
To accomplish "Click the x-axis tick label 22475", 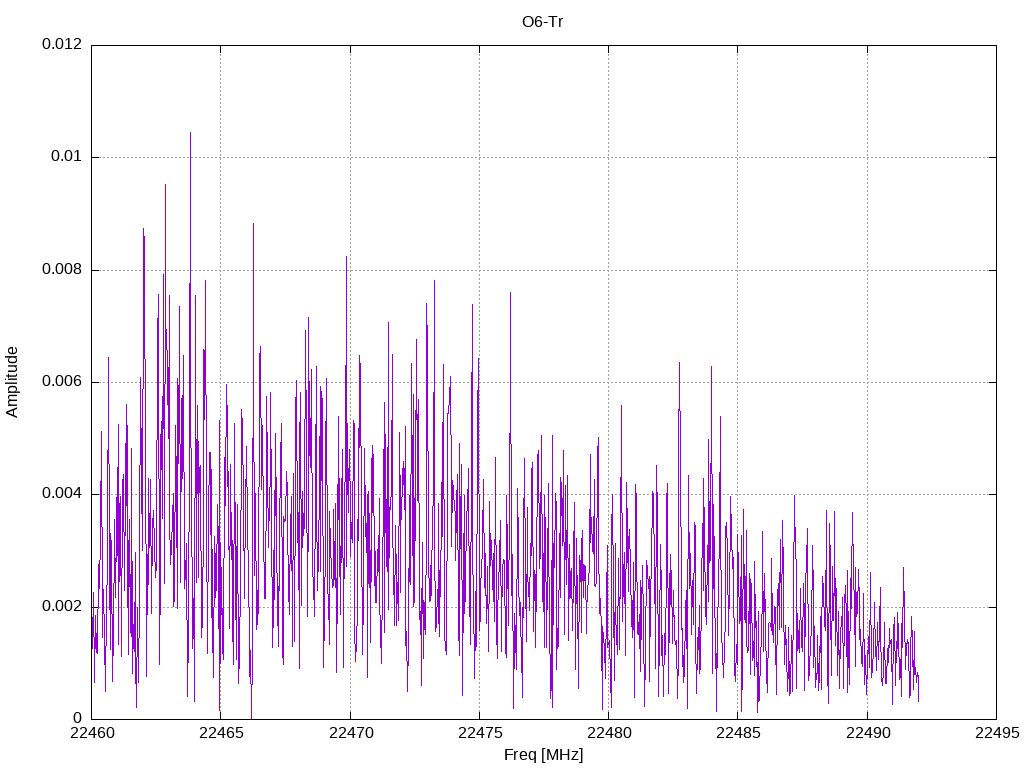I will (480, 733).
